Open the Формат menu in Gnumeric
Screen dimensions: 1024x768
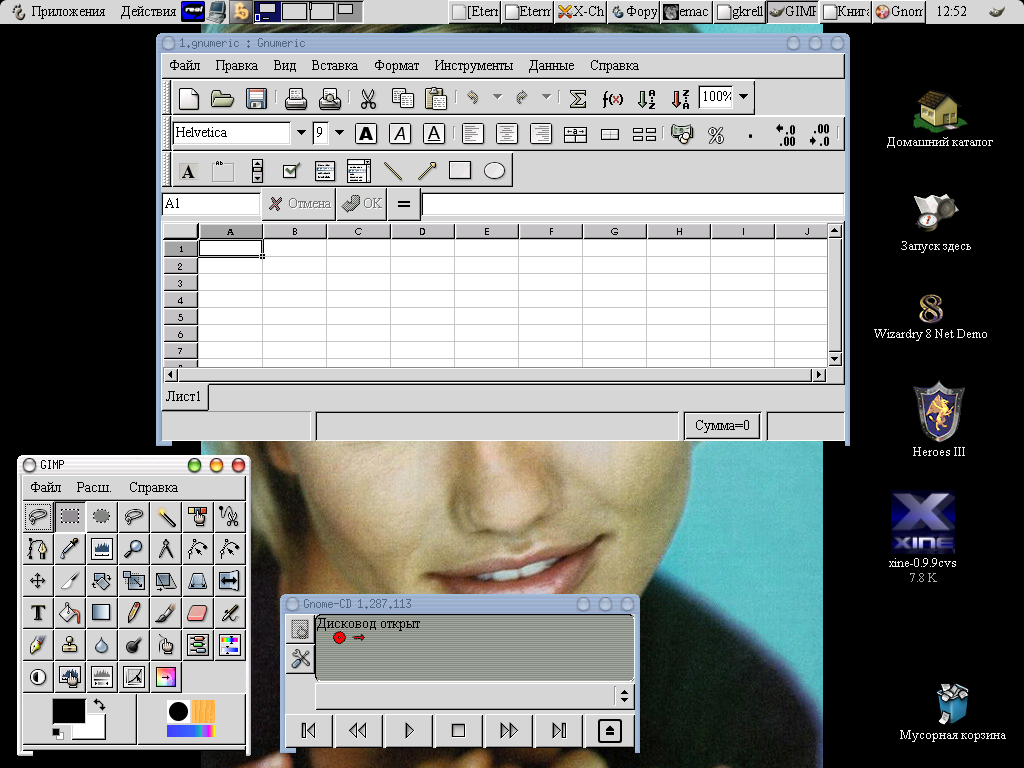click(396, 65)
